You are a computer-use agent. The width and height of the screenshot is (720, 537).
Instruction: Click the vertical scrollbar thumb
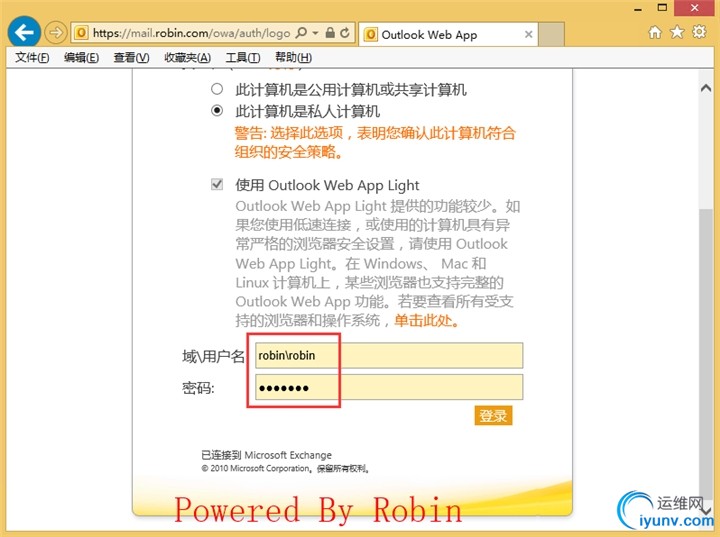tap(706, 354)
